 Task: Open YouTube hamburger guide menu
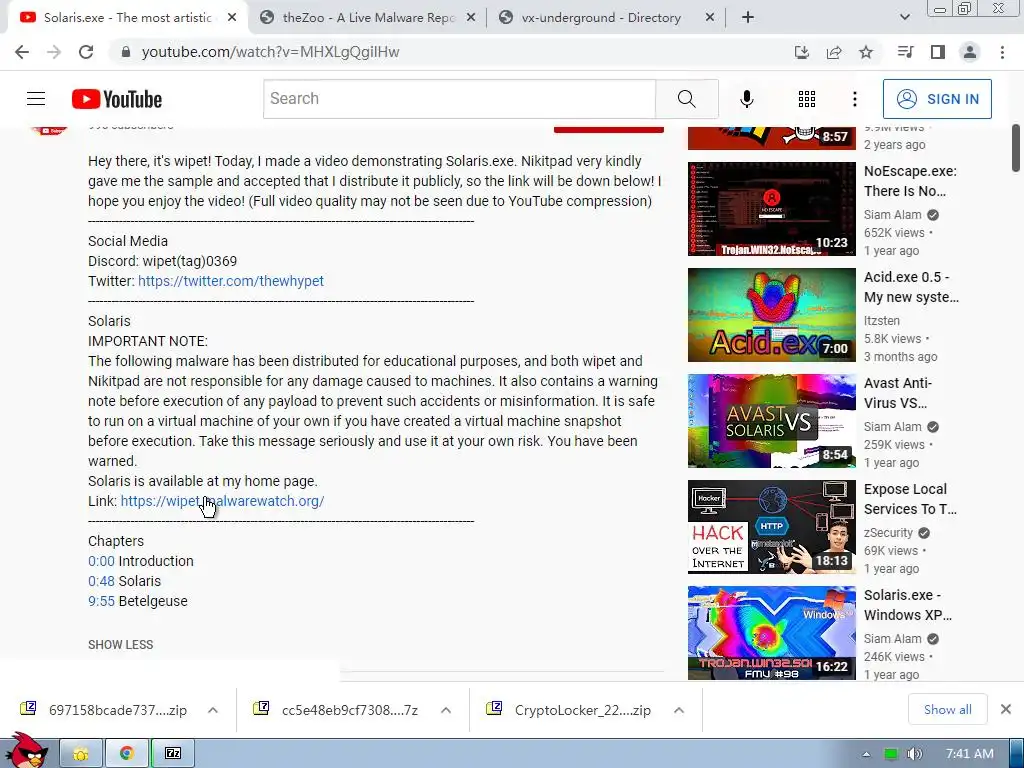36,99
